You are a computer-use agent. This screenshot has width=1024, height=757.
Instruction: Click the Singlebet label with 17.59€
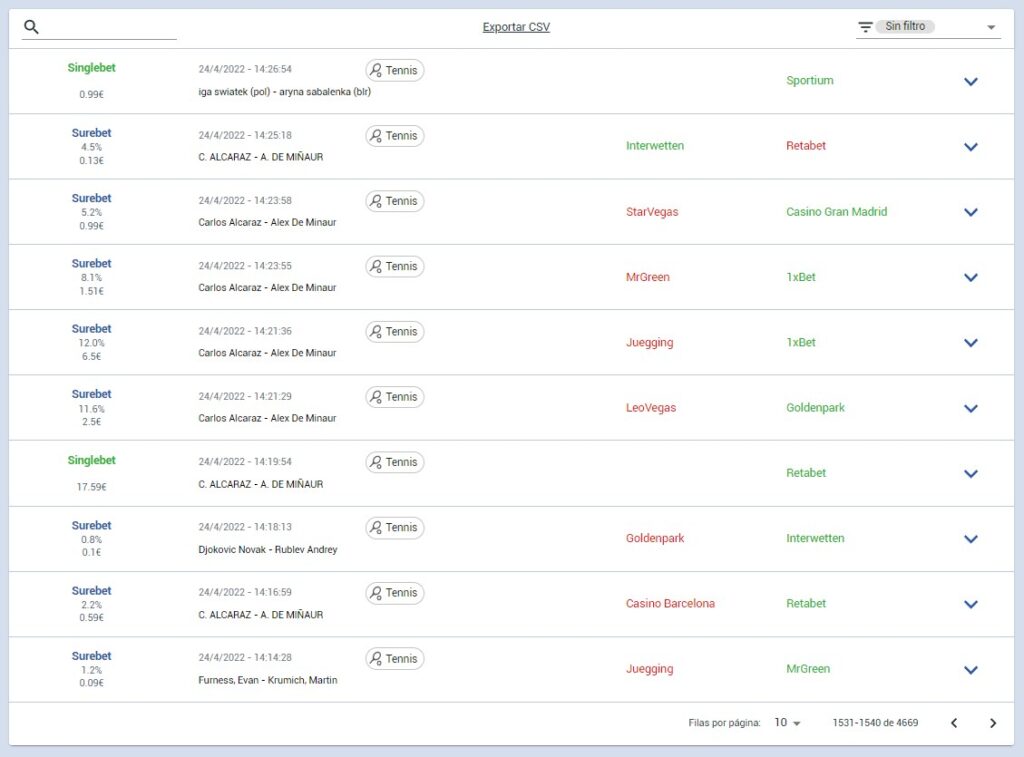tap(91, 460)
